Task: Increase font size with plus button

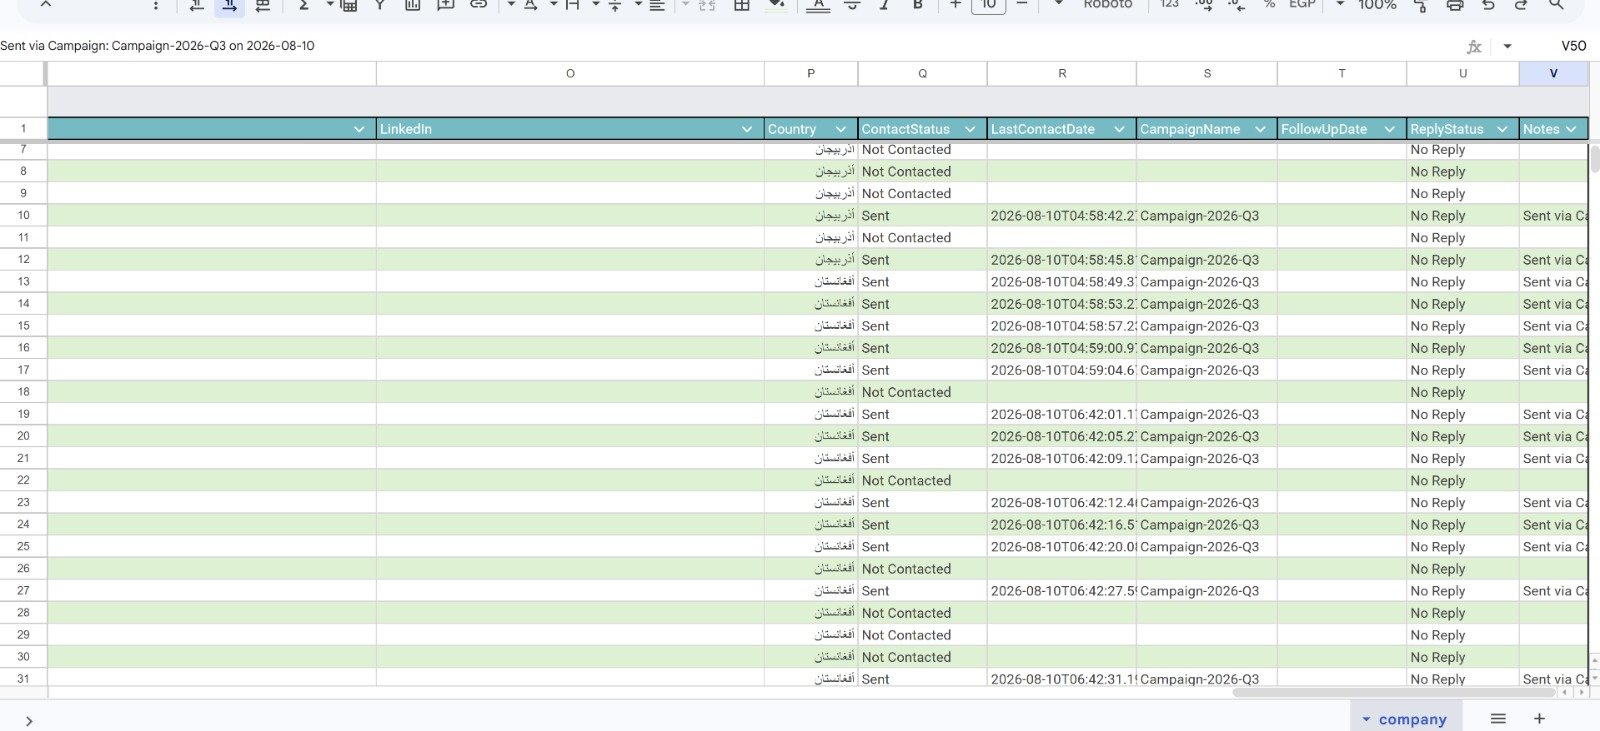Action: click(956, 5)
